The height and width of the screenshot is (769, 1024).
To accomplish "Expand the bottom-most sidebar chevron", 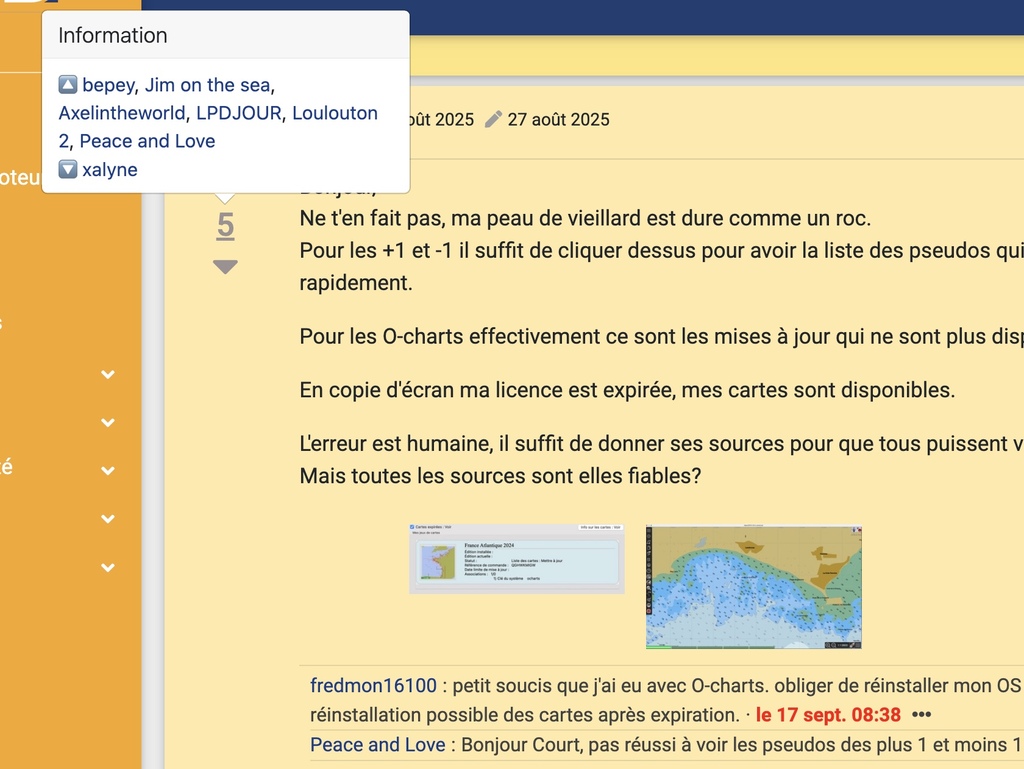I will 108,568.
